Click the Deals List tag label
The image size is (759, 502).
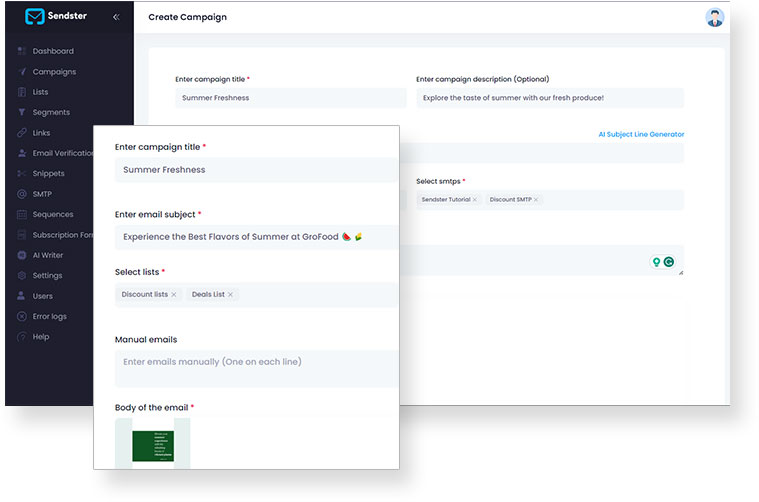[208, 294]
